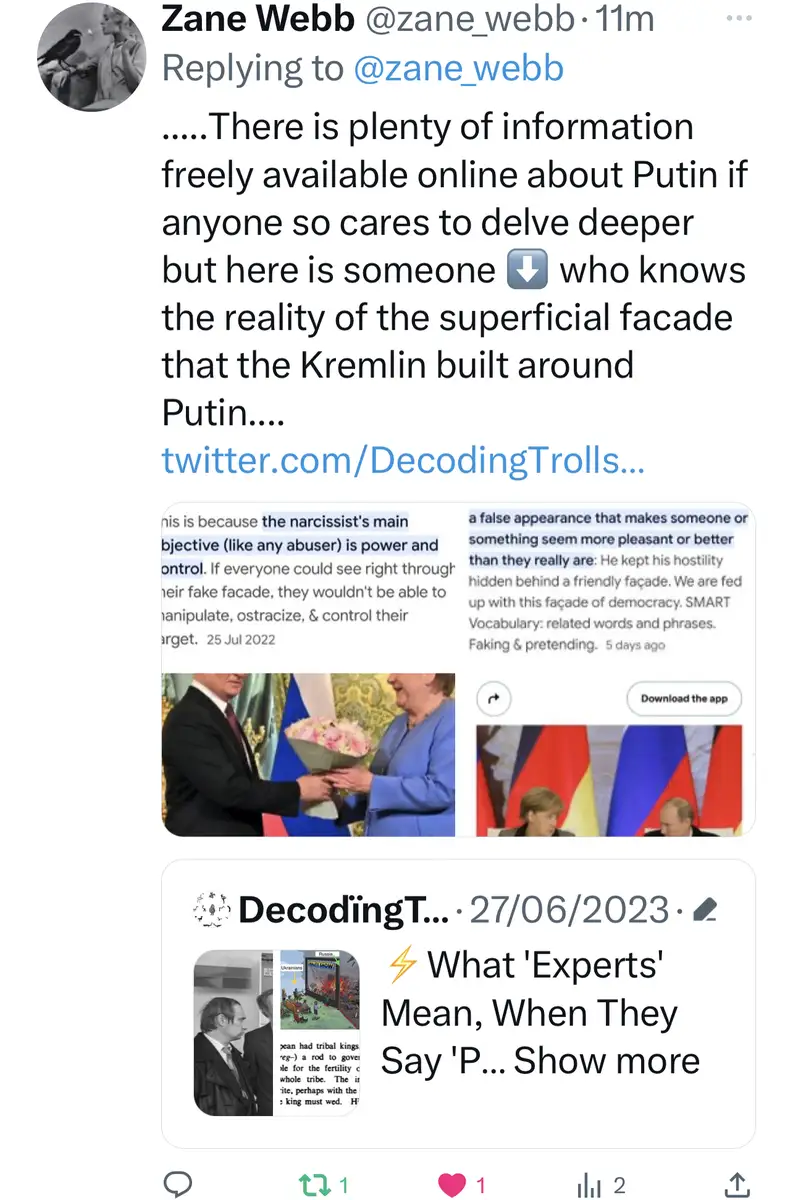Click the share arrow circle in right image
The height and width of the screenshot is (1200, 793).
click(493, 699)
